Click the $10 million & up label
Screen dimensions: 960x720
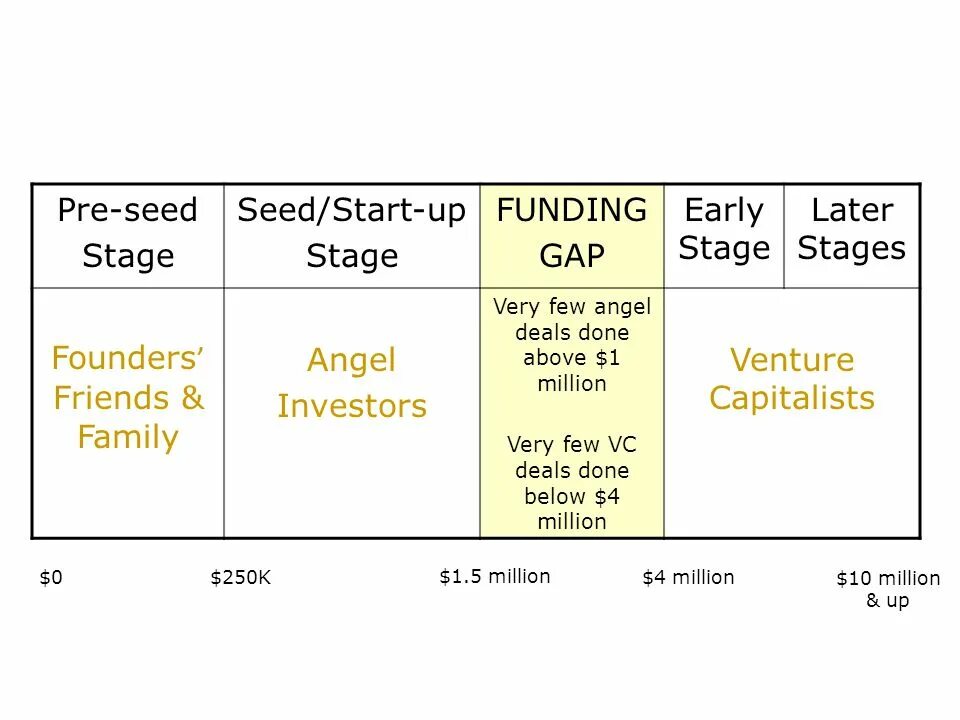coord(888,589)
